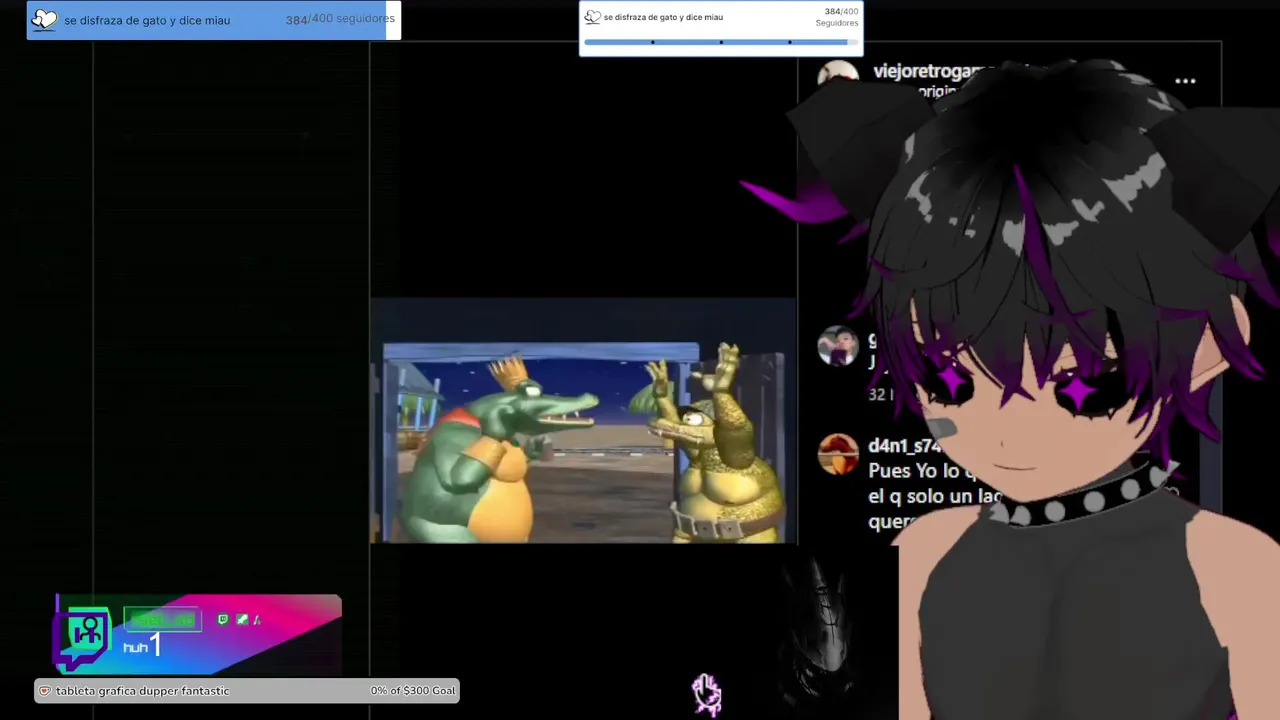1280x720 pixels.
Task: Click the donation goal heart shield icon
Action: pyautogui.click(x=44, y=691)
